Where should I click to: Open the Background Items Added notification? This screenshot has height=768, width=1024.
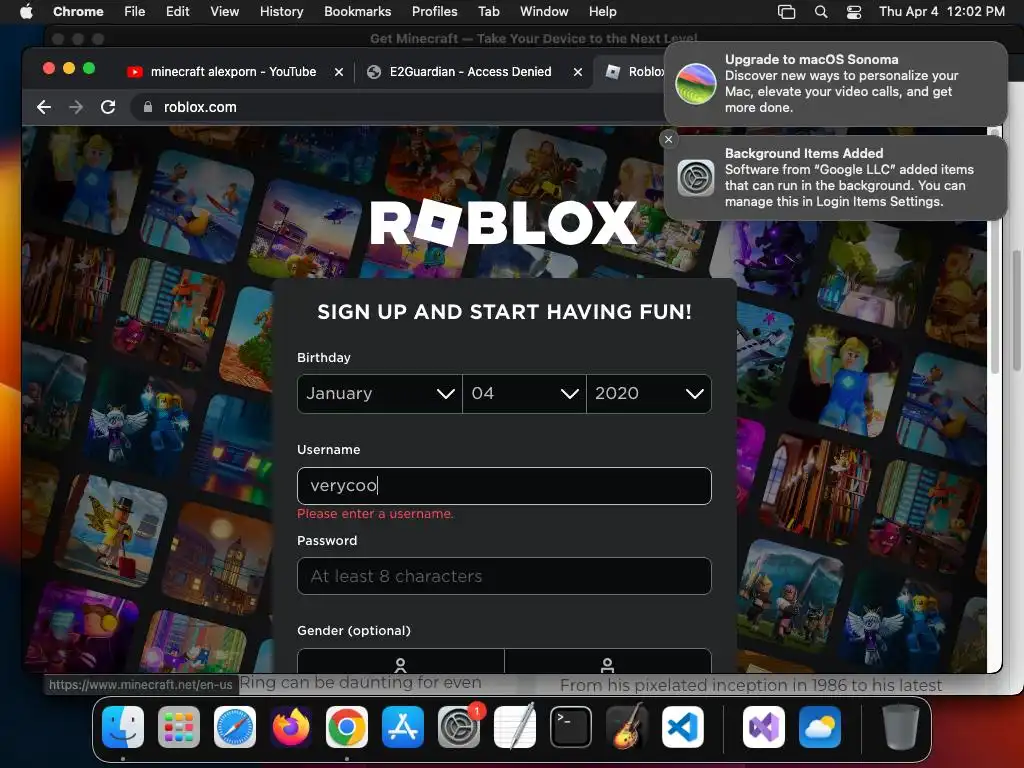pos(835,178)
